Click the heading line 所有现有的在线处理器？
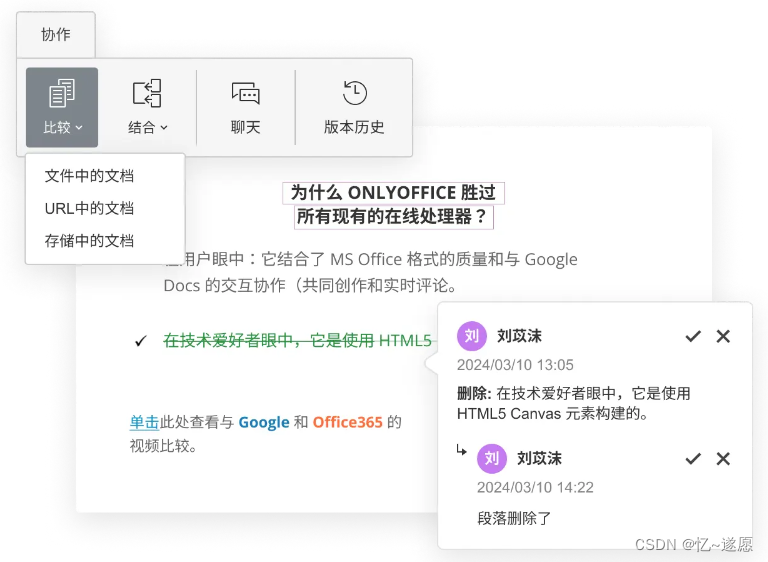 (392, 216)
